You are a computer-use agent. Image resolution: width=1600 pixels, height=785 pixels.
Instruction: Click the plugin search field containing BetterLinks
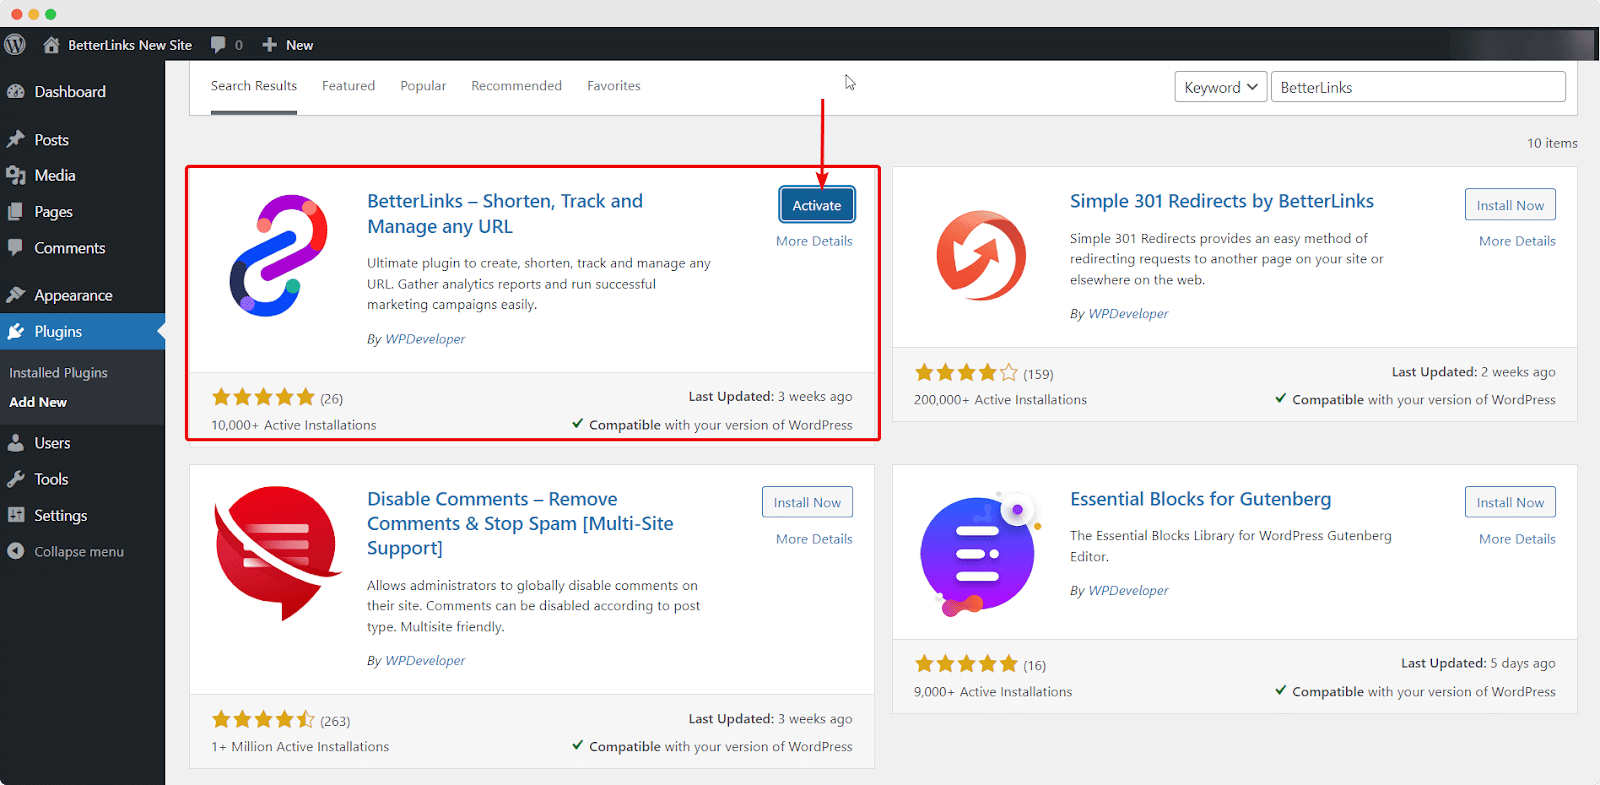1418,87
